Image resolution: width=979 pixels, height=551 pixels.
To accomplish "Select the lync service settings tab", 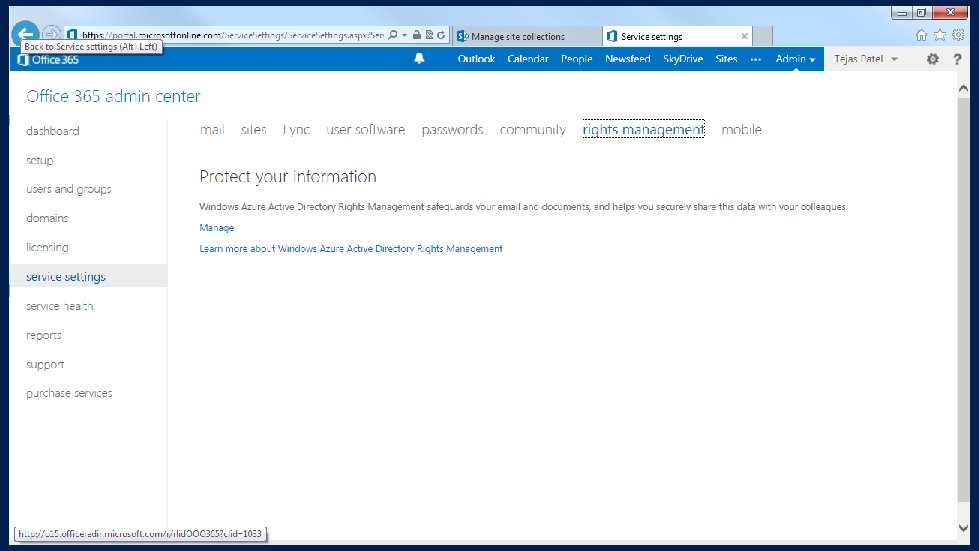I will pyautogui.click(x=296, y=130).
